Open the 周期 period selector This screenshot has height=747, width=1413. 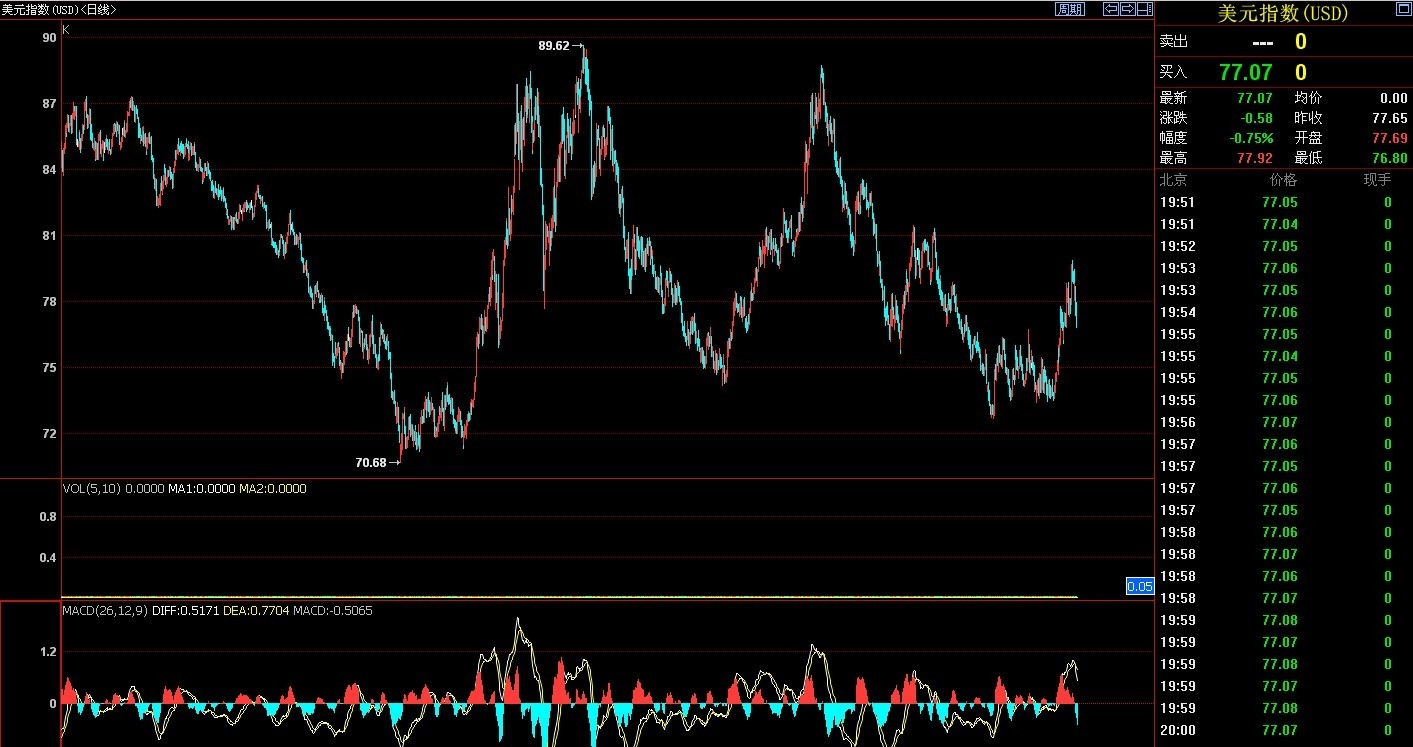pyautogui.click(x=1070, y=9)
